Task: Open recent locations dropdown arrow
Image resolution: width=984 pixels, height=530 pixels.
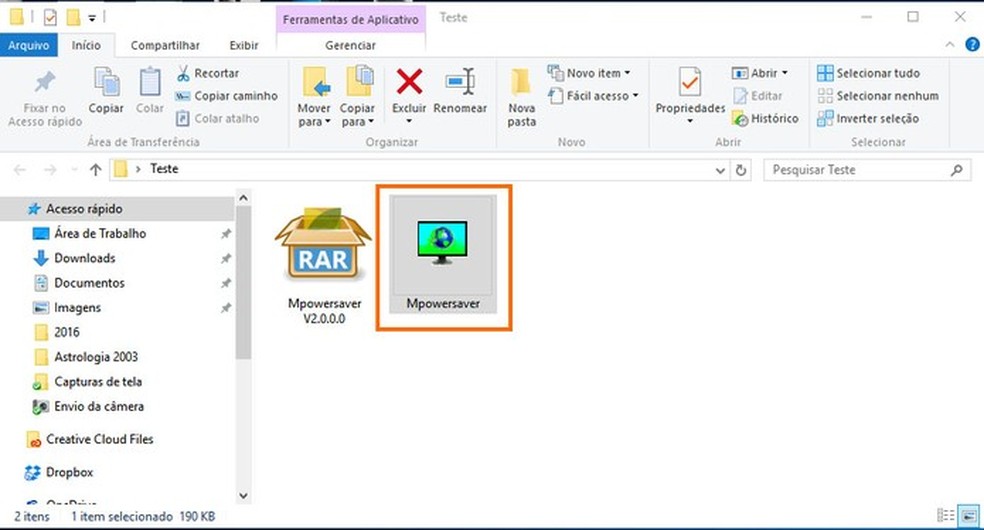Action: [x=74, y=170]
